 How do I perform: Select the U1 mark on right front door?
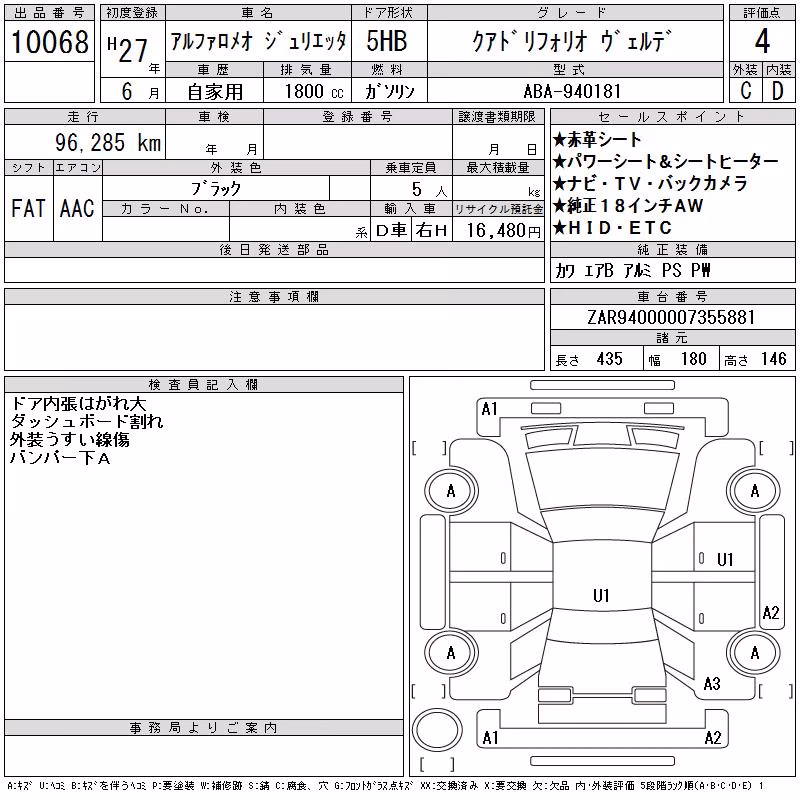pyautogui.click(x=725, y=560)
